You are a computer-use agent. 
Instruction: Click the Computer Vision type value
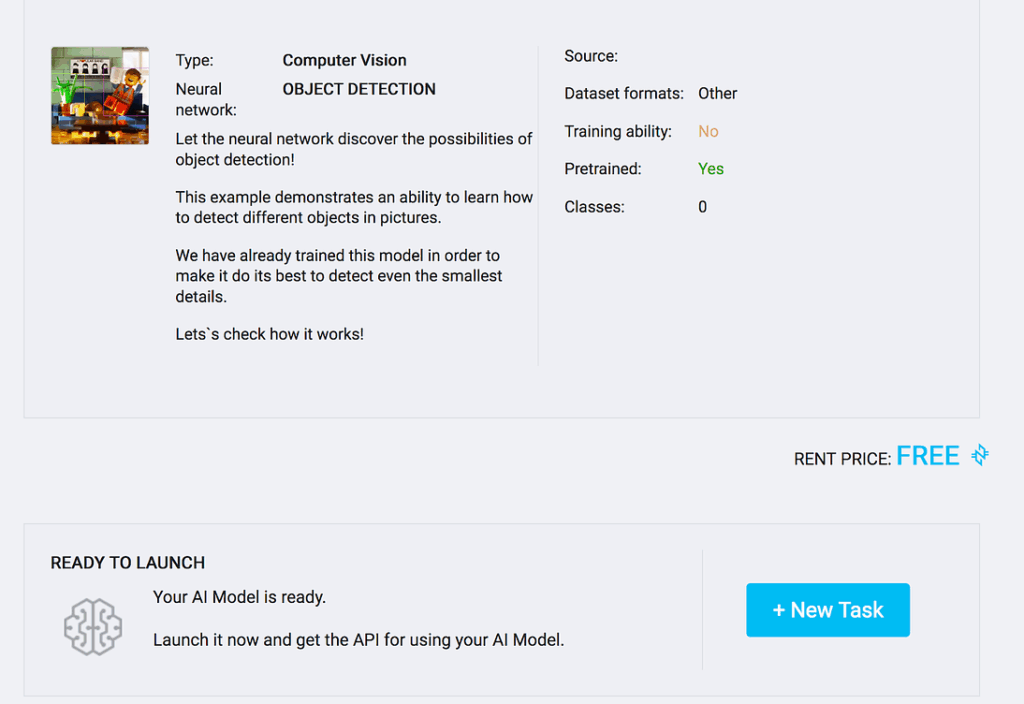point(344,60)
